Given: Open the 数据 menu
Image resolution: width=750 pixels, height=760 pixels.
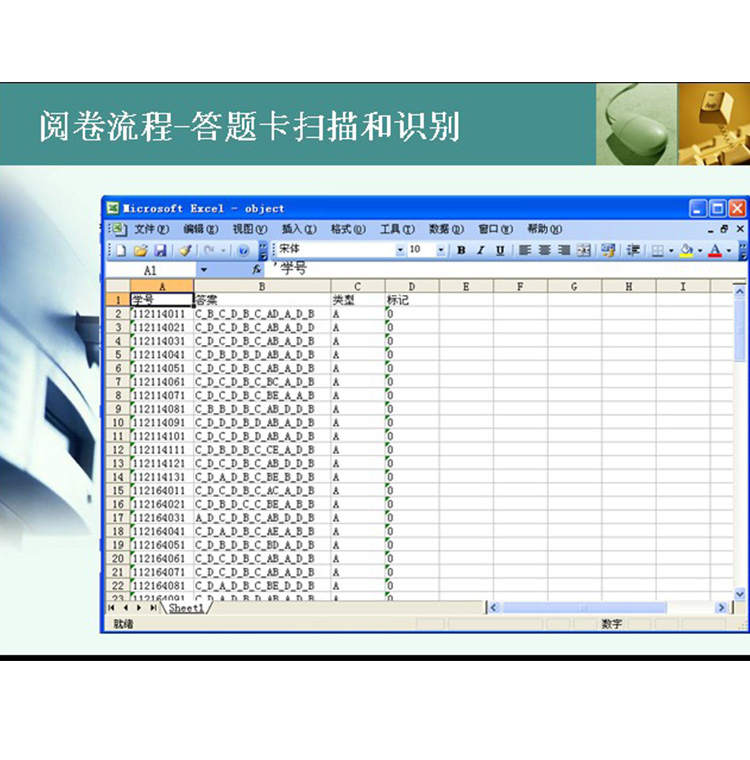Looking at the screenshot, I should coord(446,229).
